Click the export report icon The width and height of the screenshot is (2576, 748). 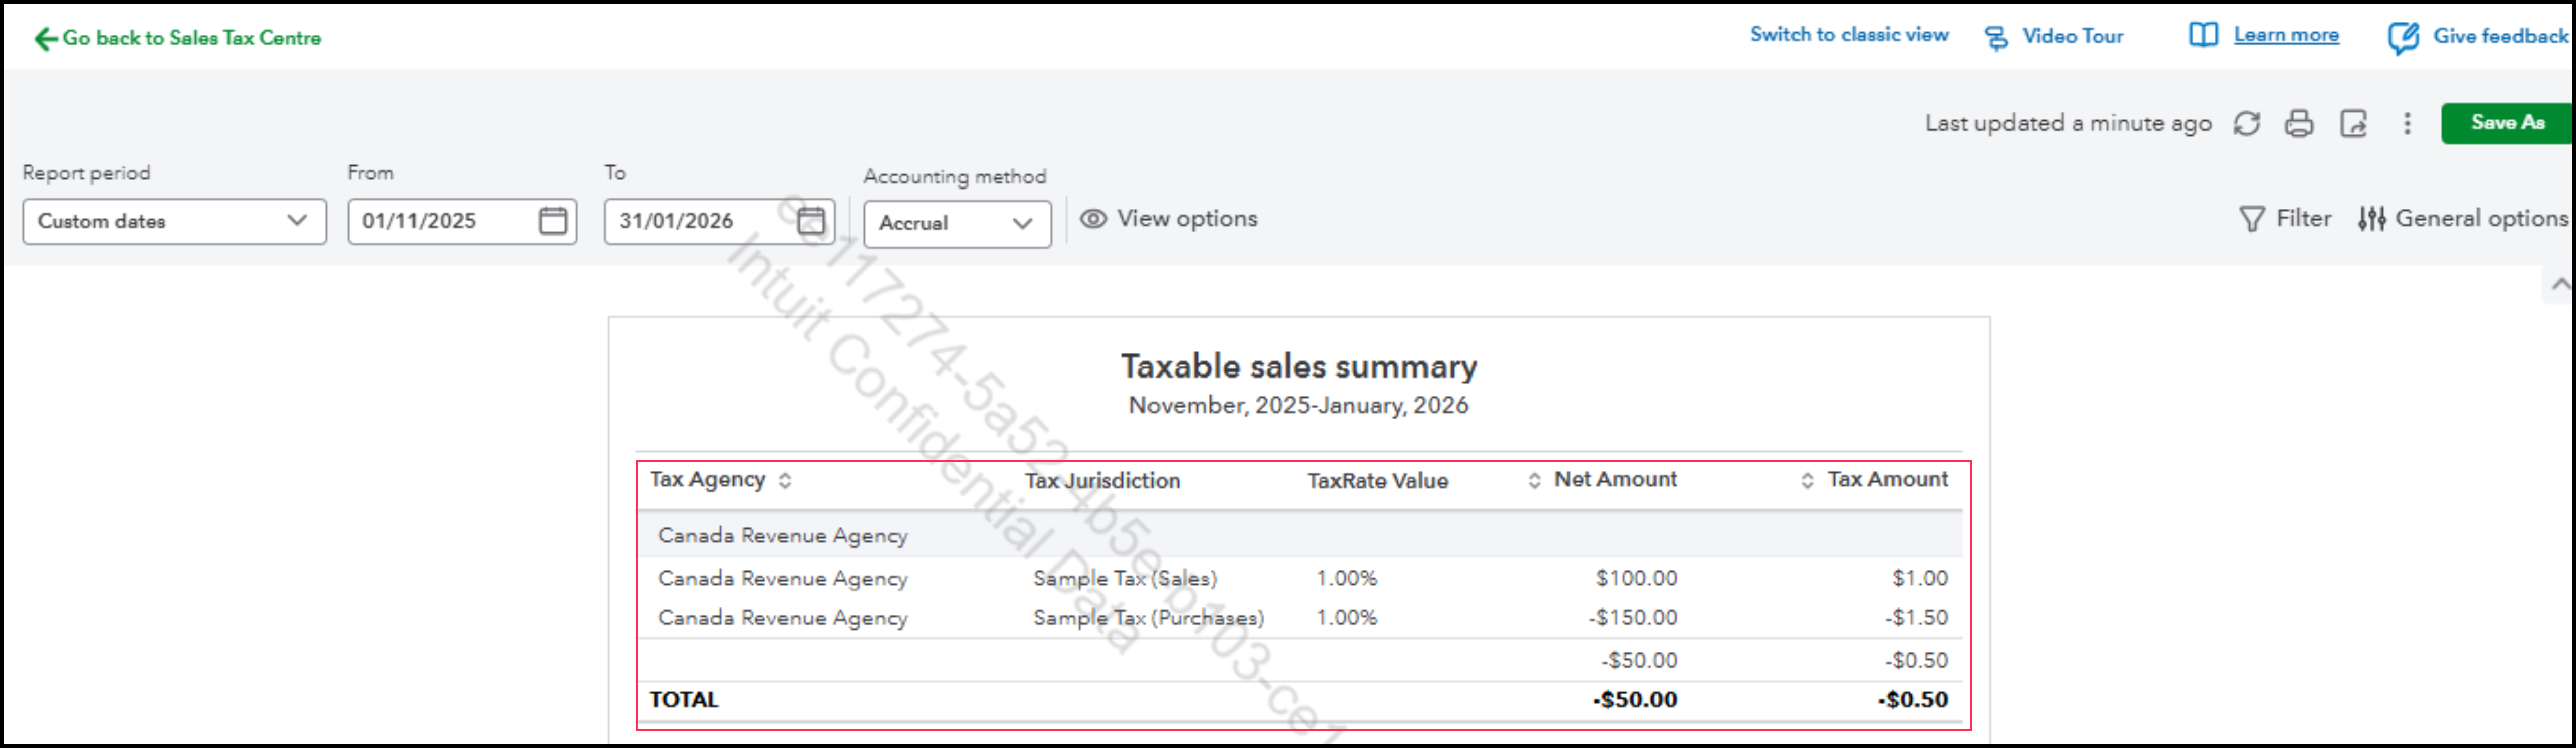point(2353,123)
